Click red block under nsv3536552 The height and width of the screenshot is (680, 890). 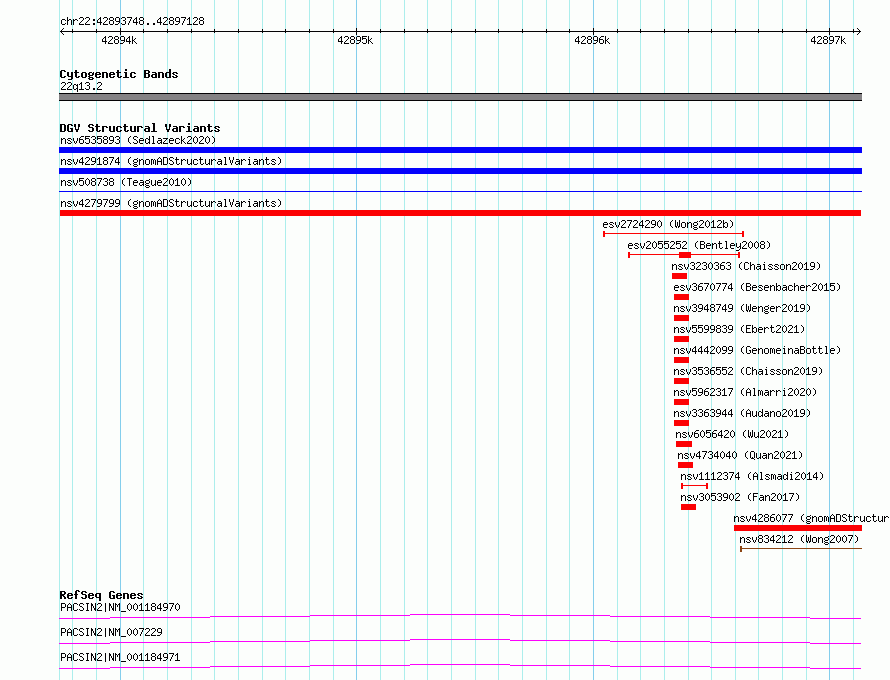[681, 381]
